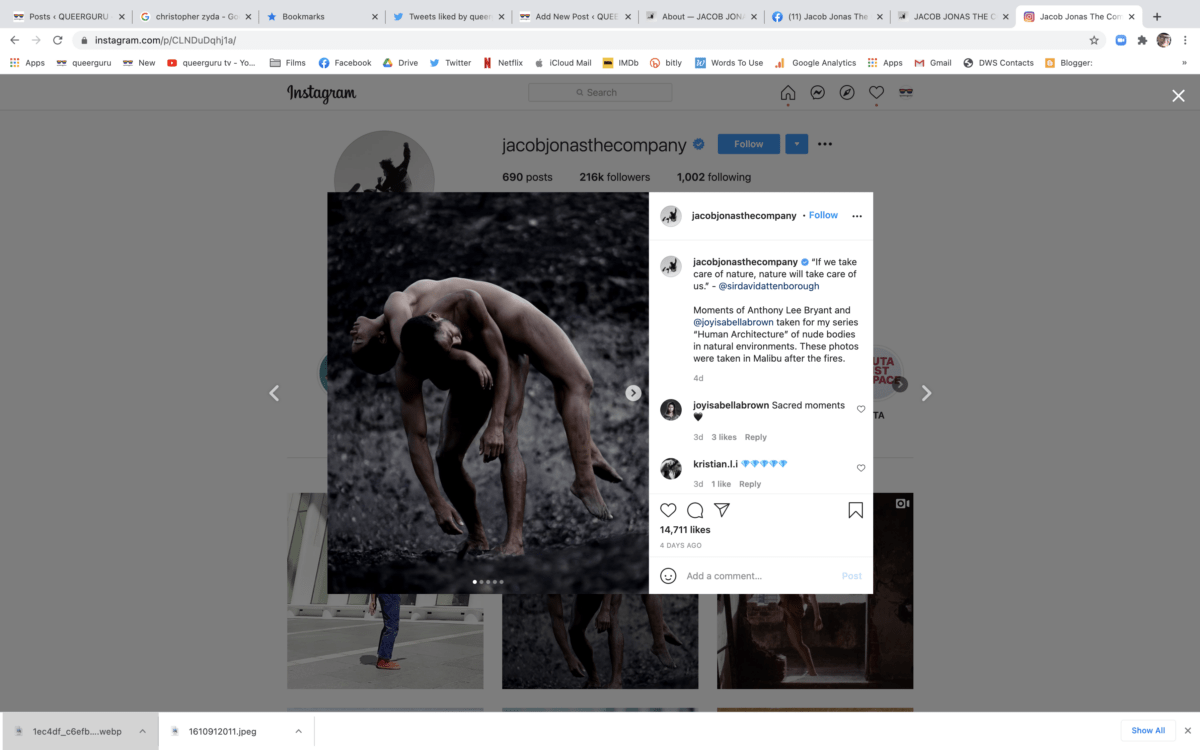Switch to About — JACOB JONAS tab

pos(701,16)
